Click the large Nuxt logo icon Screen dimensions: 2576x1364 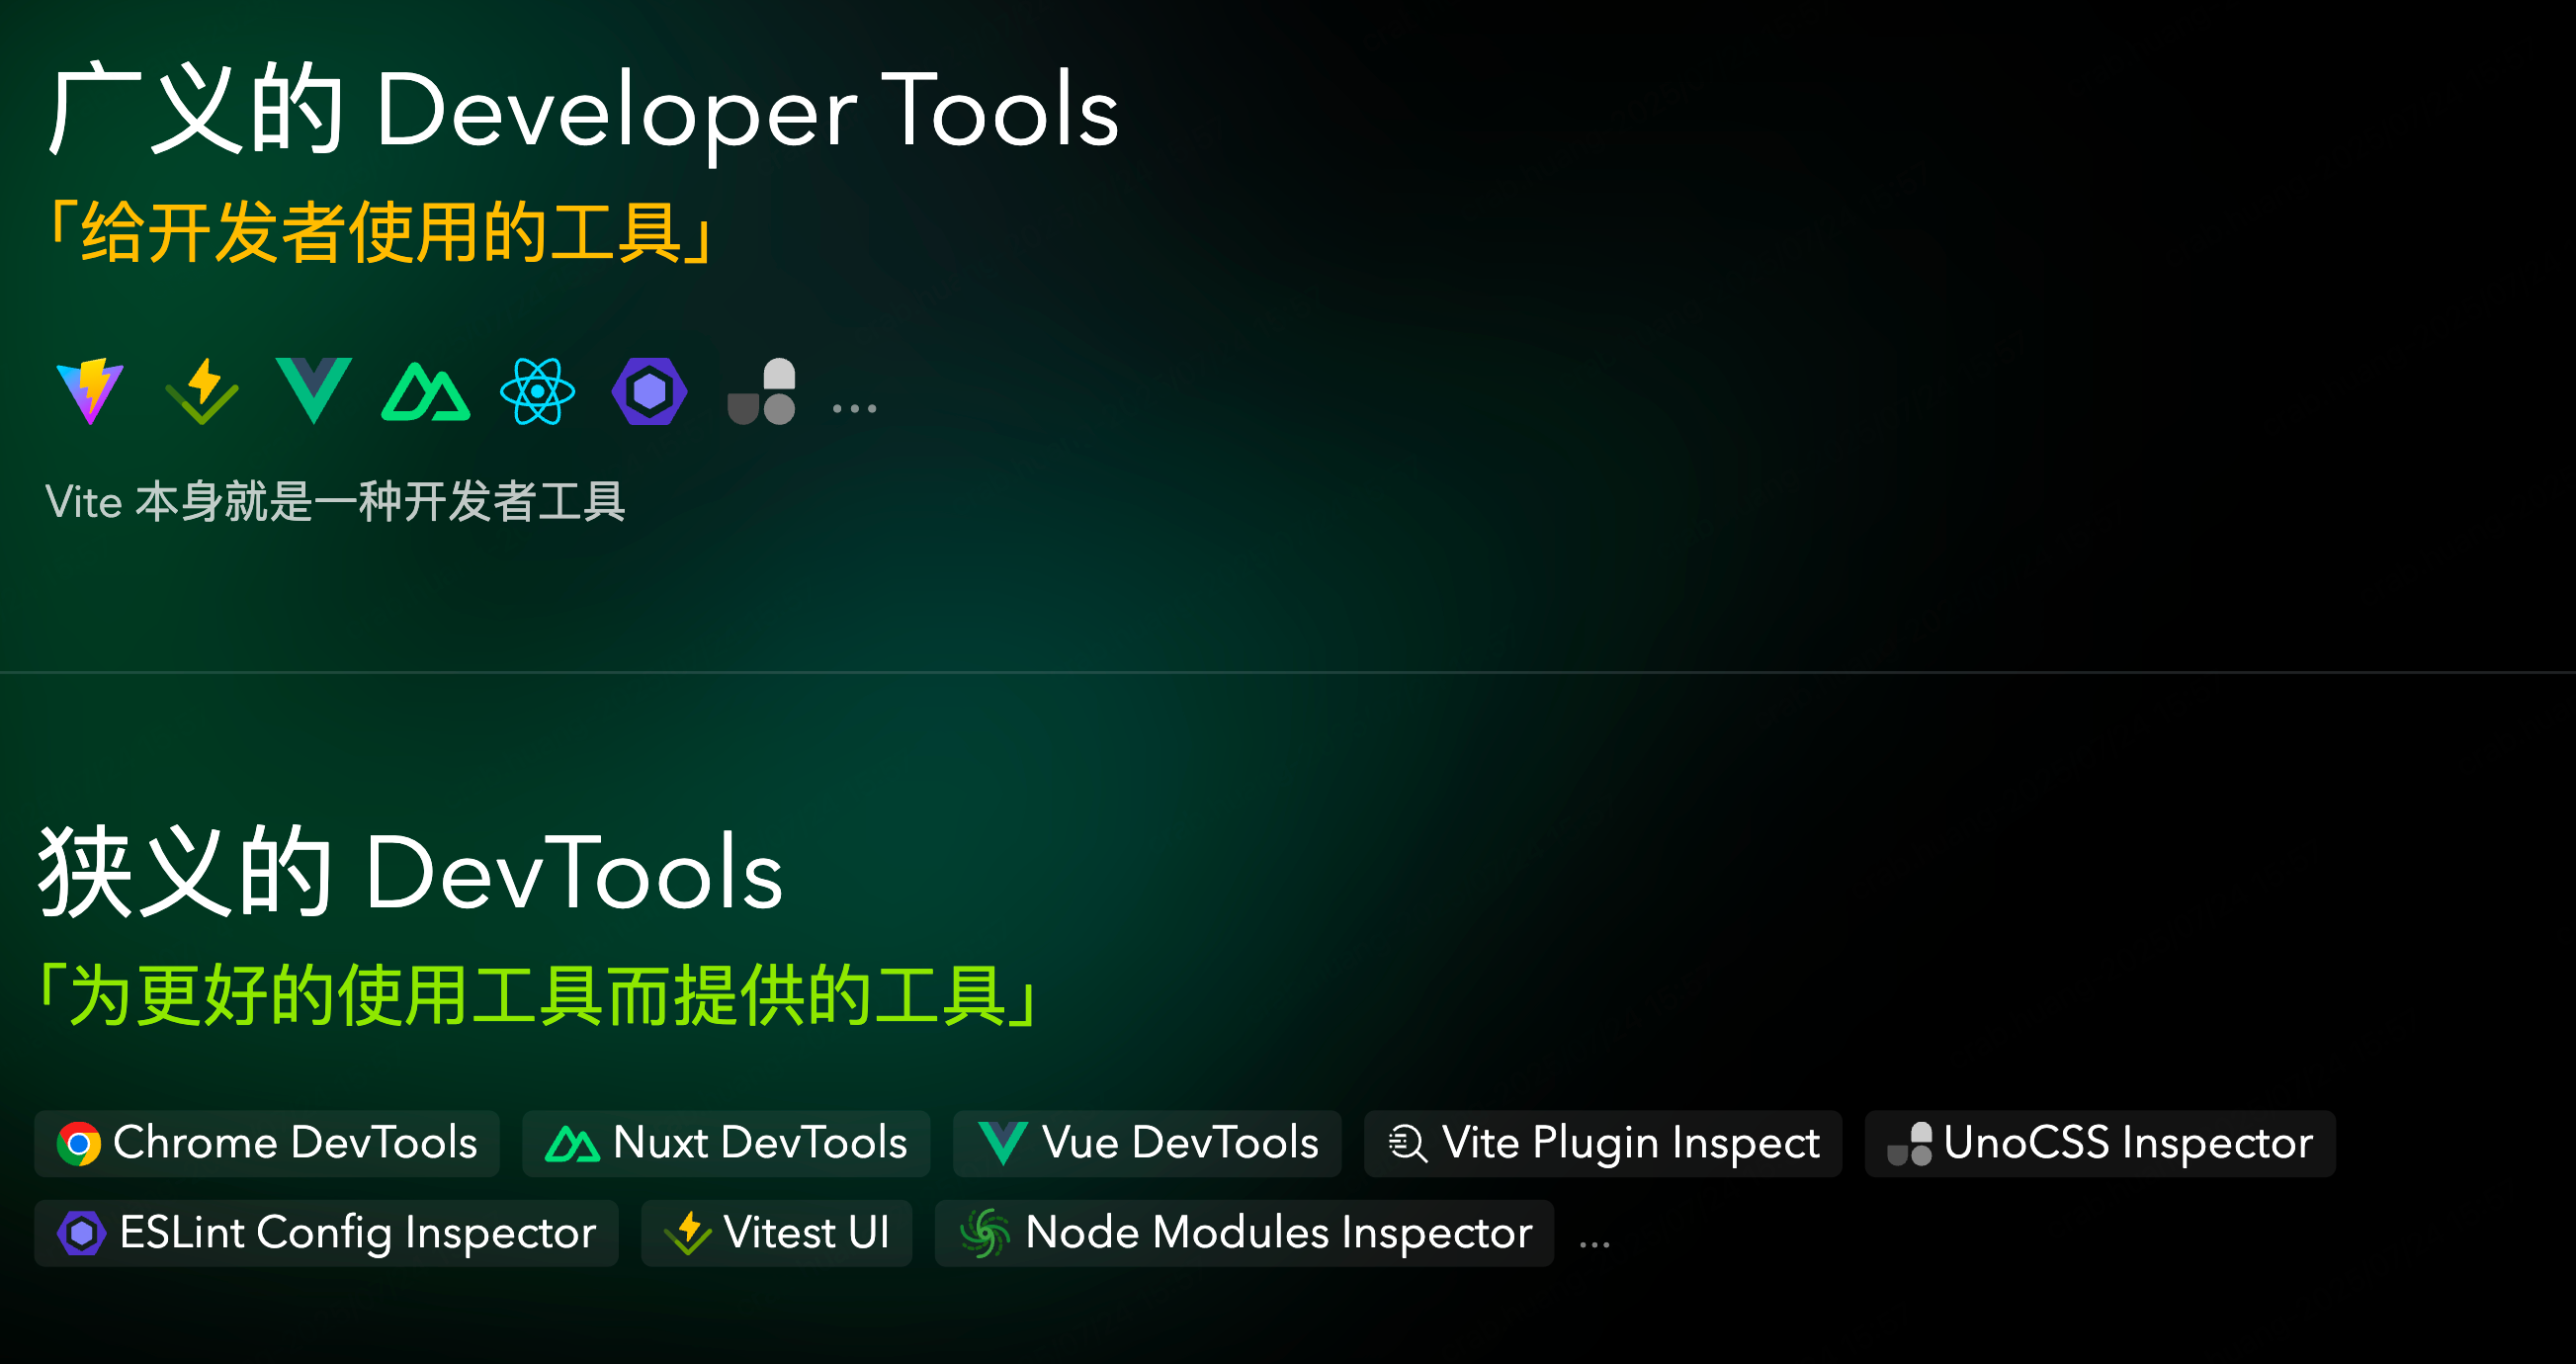pos(426,393)
